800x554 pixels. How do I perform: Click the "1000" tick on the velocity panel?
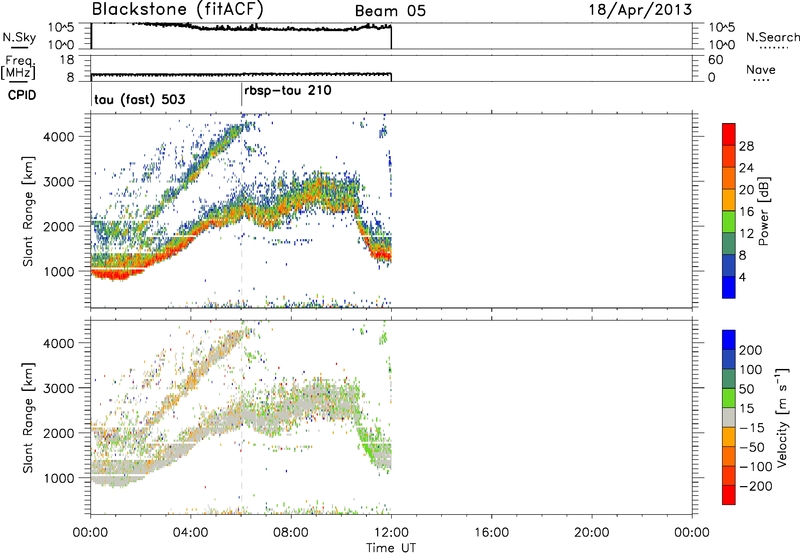tap(58, 478)
